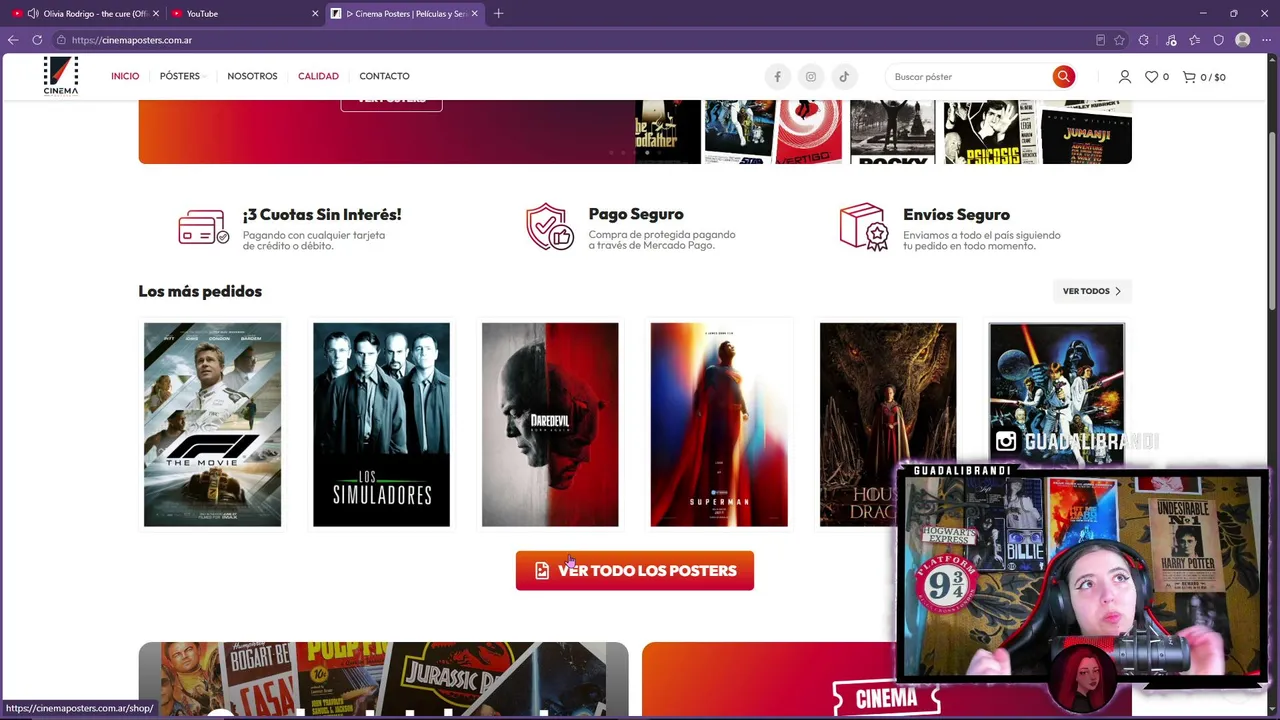Open reader view icon in address bar
1280x720 pixels.
[1101, 40]
